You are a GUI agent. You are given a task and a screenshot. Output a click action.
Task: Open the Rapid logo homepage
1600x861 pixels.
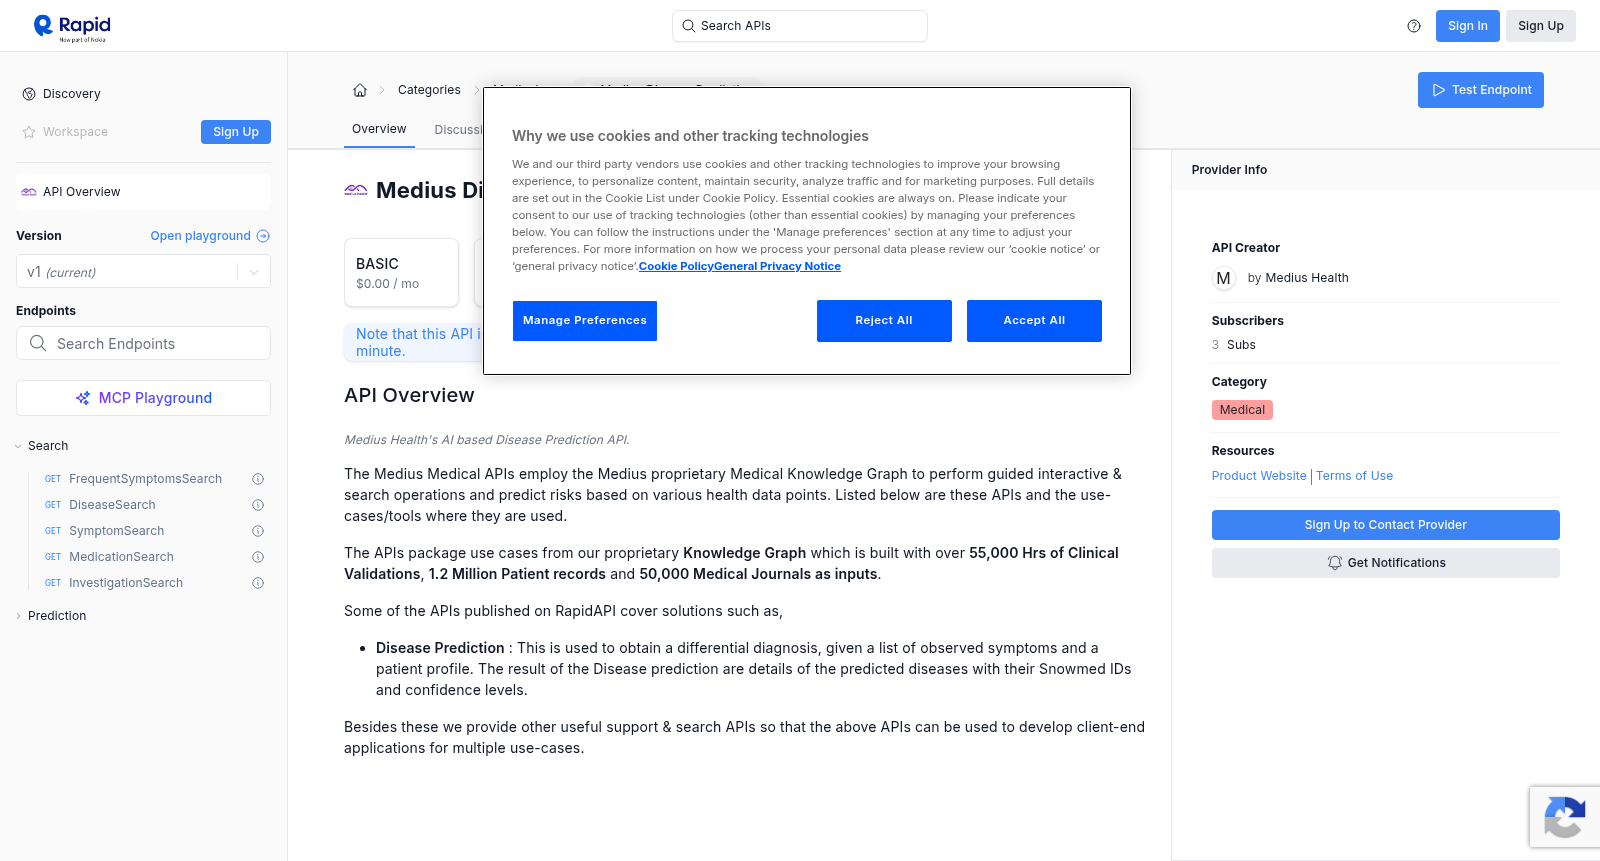pyautogui.click(x=72, y=27)
